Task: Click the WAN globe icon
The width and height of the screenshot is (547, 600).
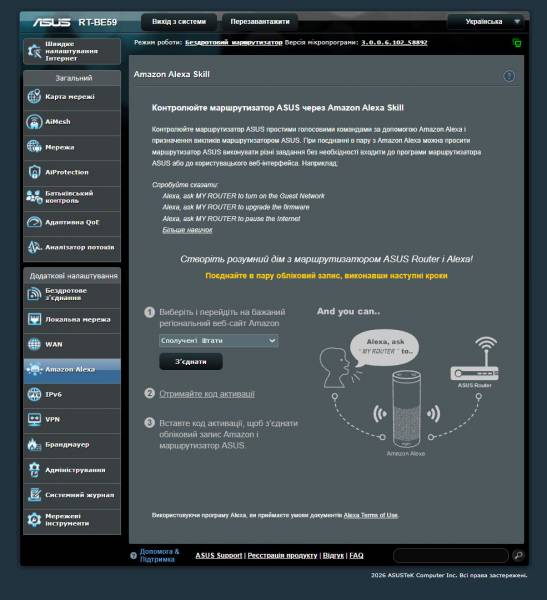Action: pyautogui.click(x=34, y=344)
